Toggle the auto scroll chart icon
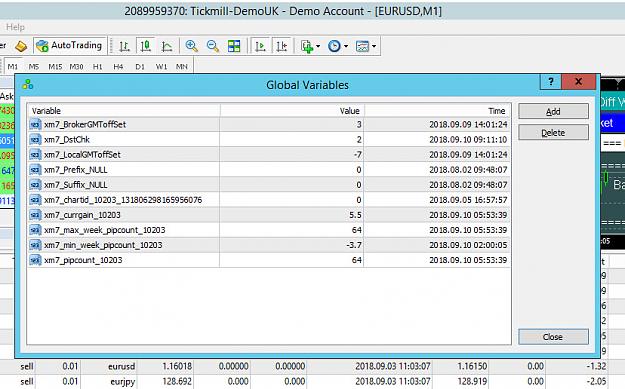 260,46
